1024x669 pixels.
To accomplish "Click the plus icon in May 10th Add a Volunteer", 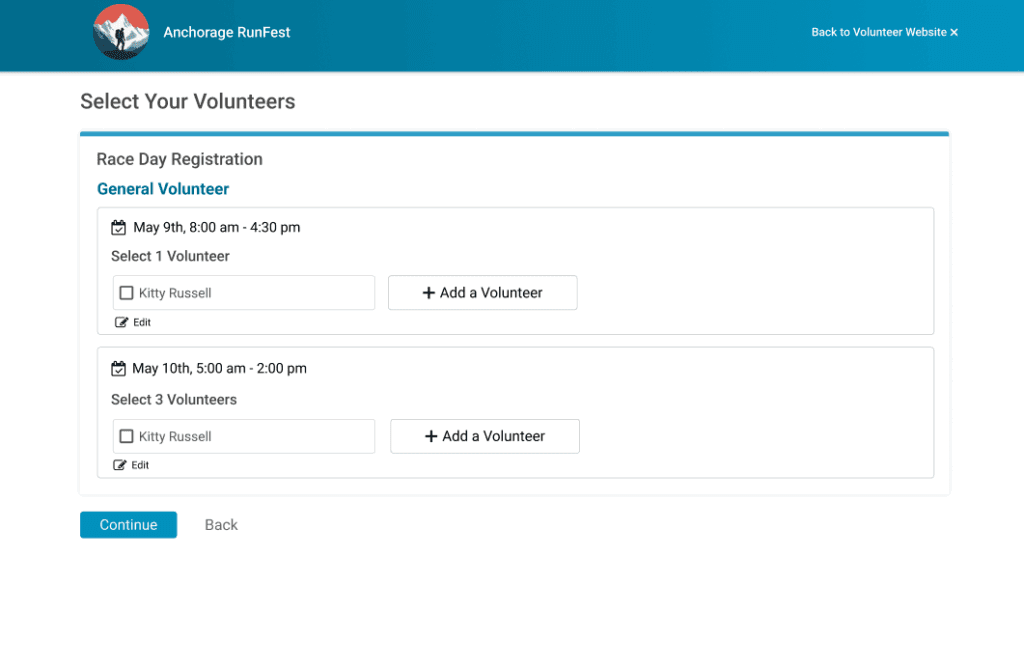I will click(x=431, y=437).
